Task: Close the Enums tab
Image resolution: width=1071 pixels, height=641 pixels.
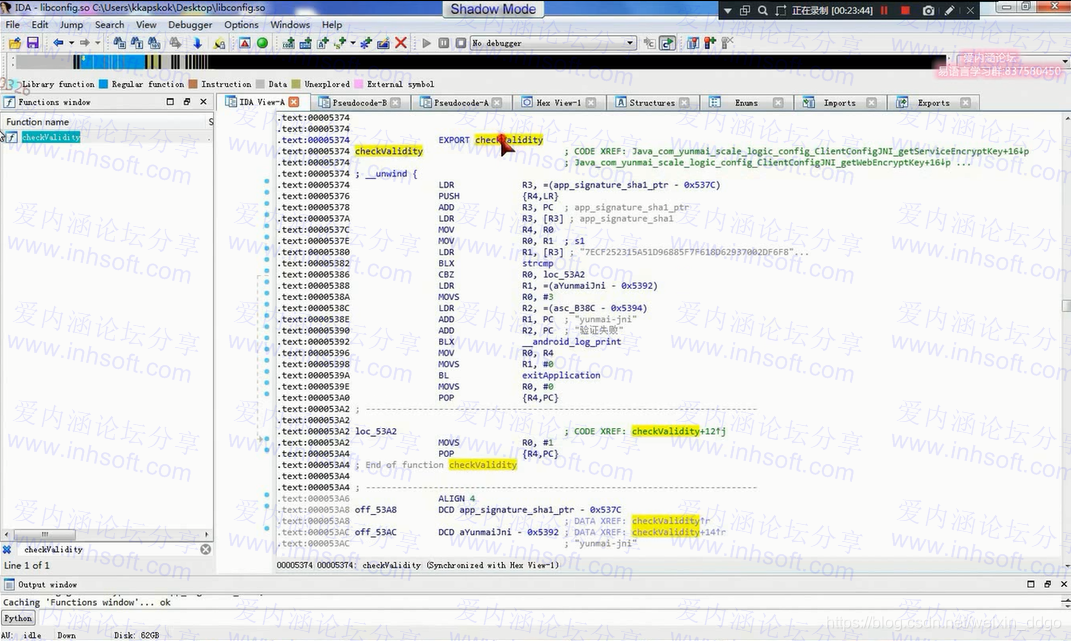Action: point(778,103)
